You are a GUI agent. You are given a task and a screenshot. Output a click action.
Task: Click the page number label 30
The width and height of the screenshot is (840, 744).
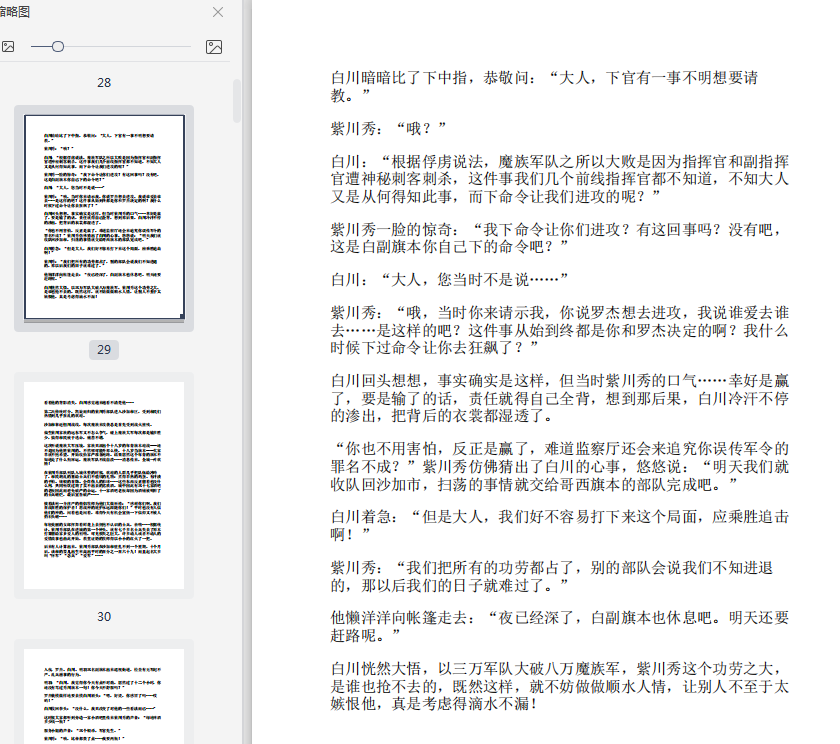(x=104, y=617)
